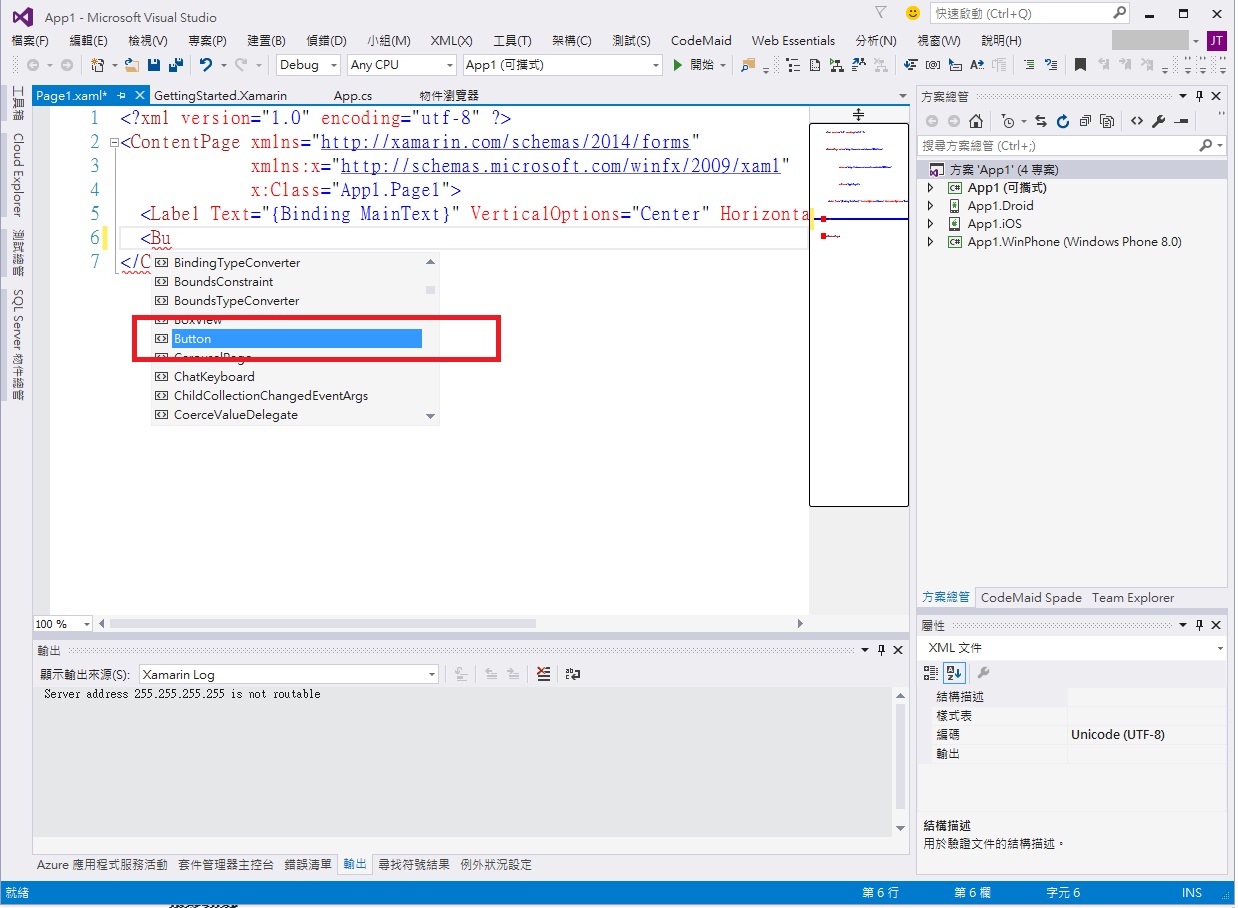The image size is (1238, 908).
Task: Toggle auto-hide pin on Properties panel
Action: pos(1199,625)
